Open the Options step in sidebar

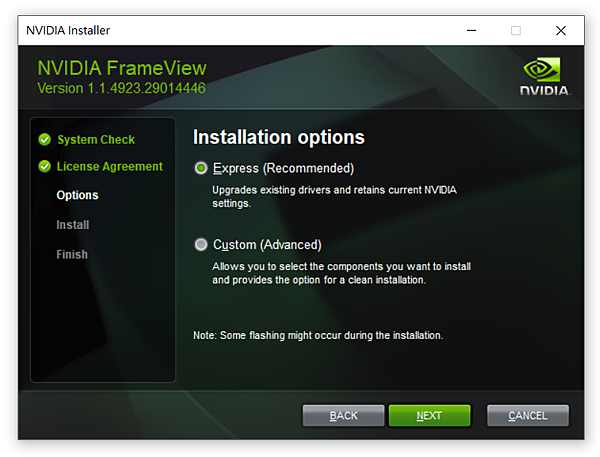tap(77, 195)
